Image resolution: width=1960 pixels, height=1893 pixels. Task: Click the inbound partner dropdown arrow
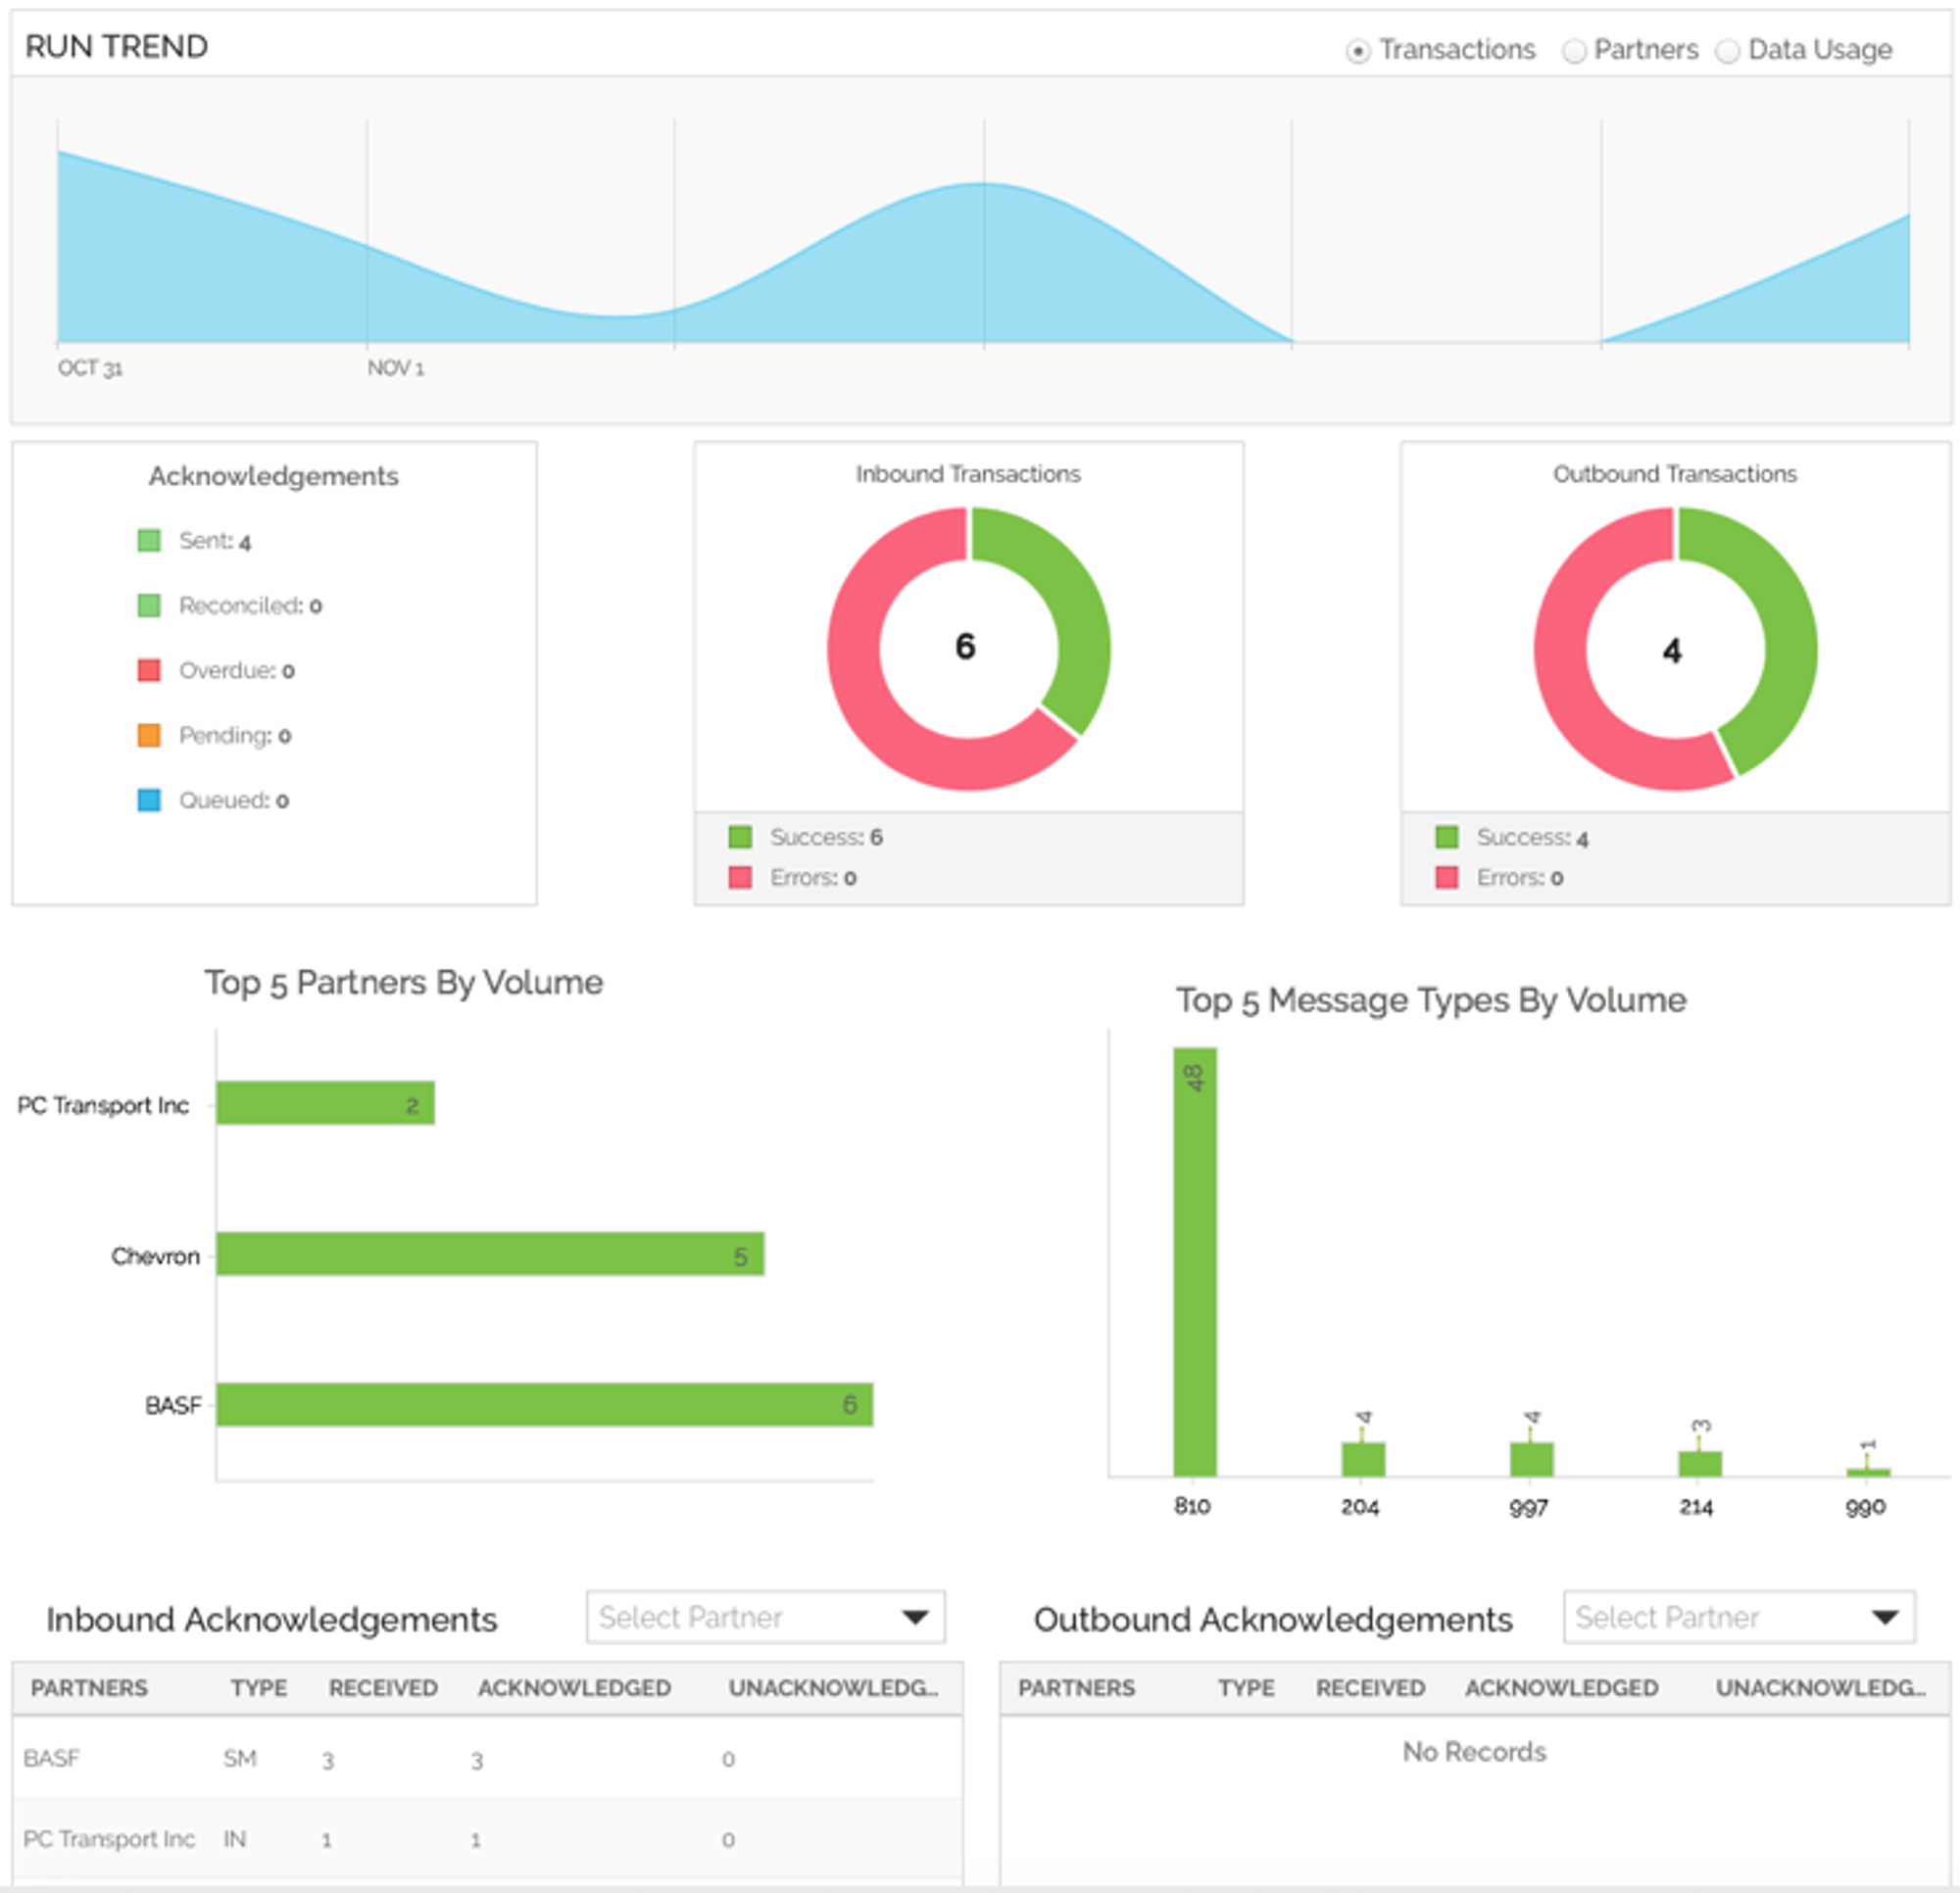(914, 1617)
